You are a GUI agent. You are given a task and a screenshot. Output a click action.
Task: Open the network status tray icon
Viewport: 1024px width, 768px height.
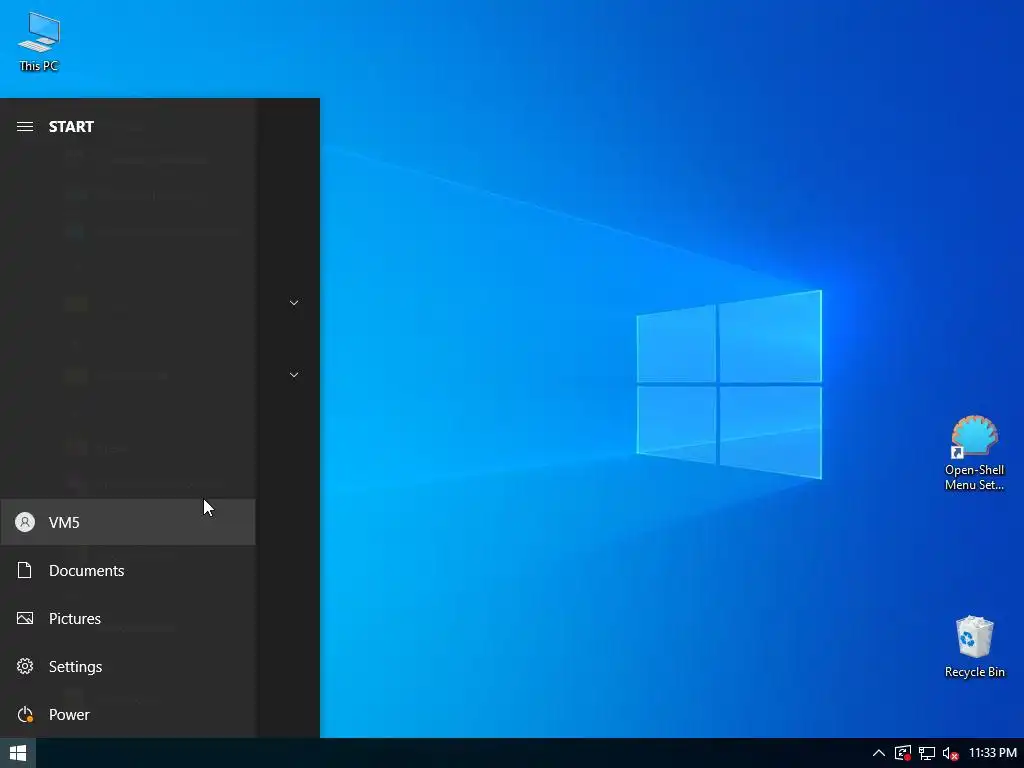point(927,754)
